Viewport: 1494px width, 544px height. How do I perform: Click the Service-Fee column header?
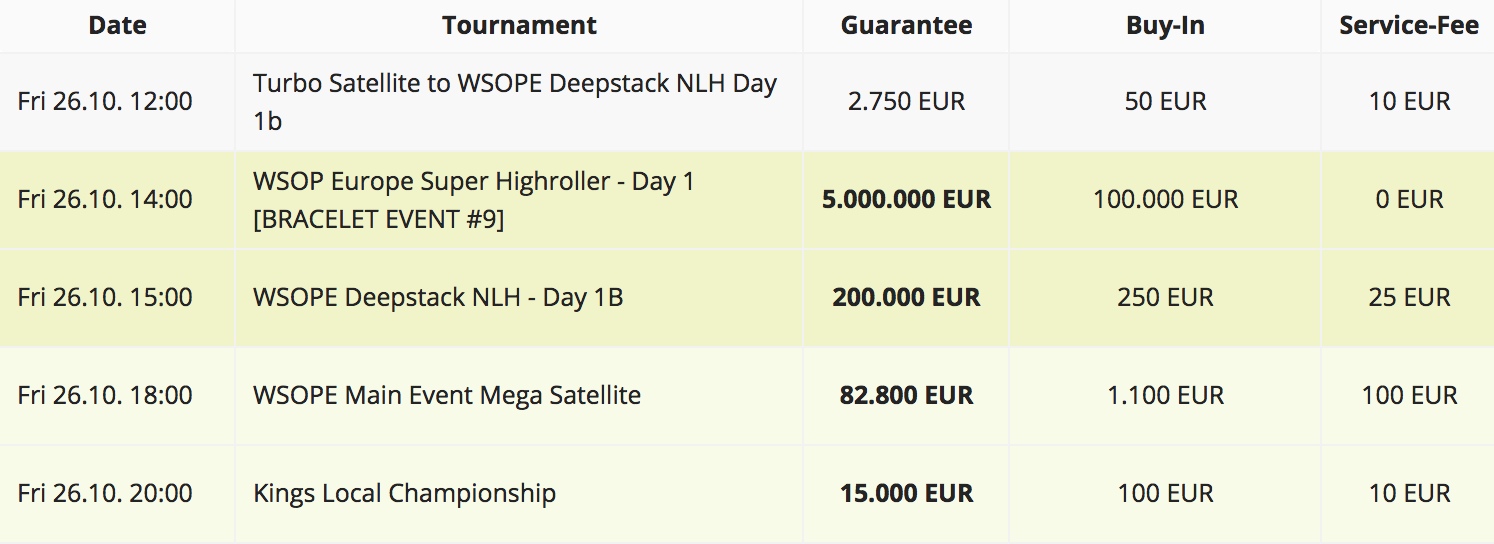[1409, 26]
